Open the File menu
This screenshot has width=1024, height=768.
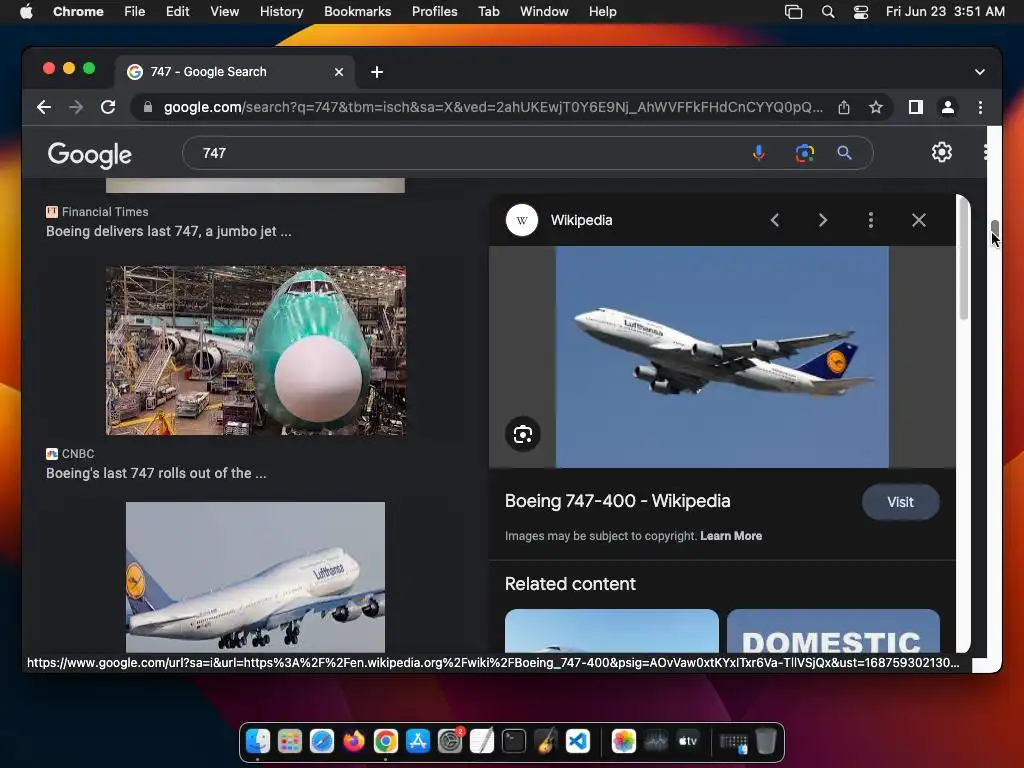[x=135, y=12]
